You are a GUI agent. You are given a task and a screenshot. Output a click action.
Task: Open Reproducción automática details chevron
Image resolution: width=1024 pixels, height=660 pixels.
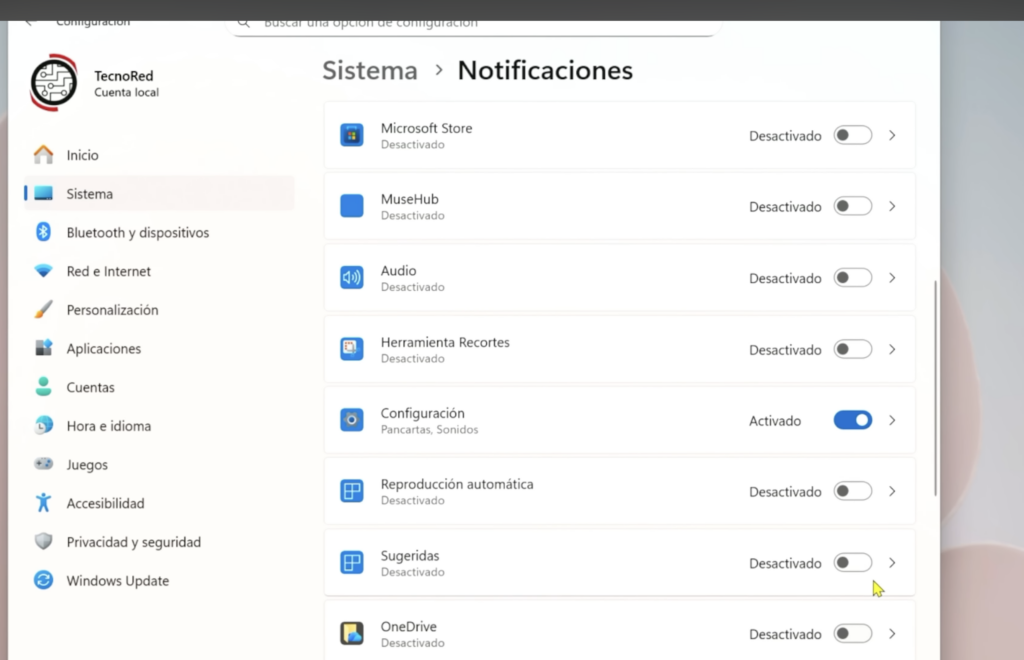[x=892, y=491]
